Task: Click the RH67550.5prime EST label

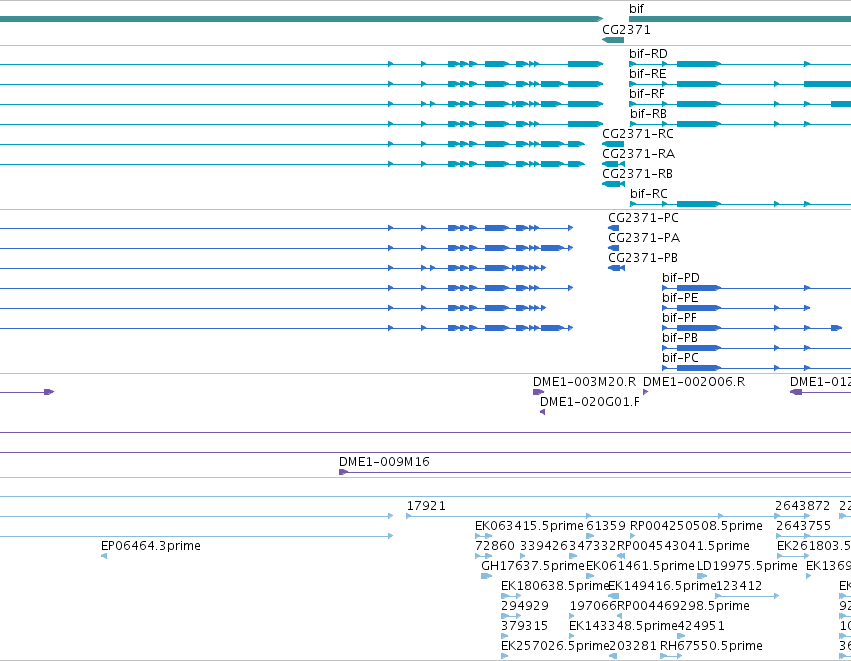Action: [x=711, y=646]
